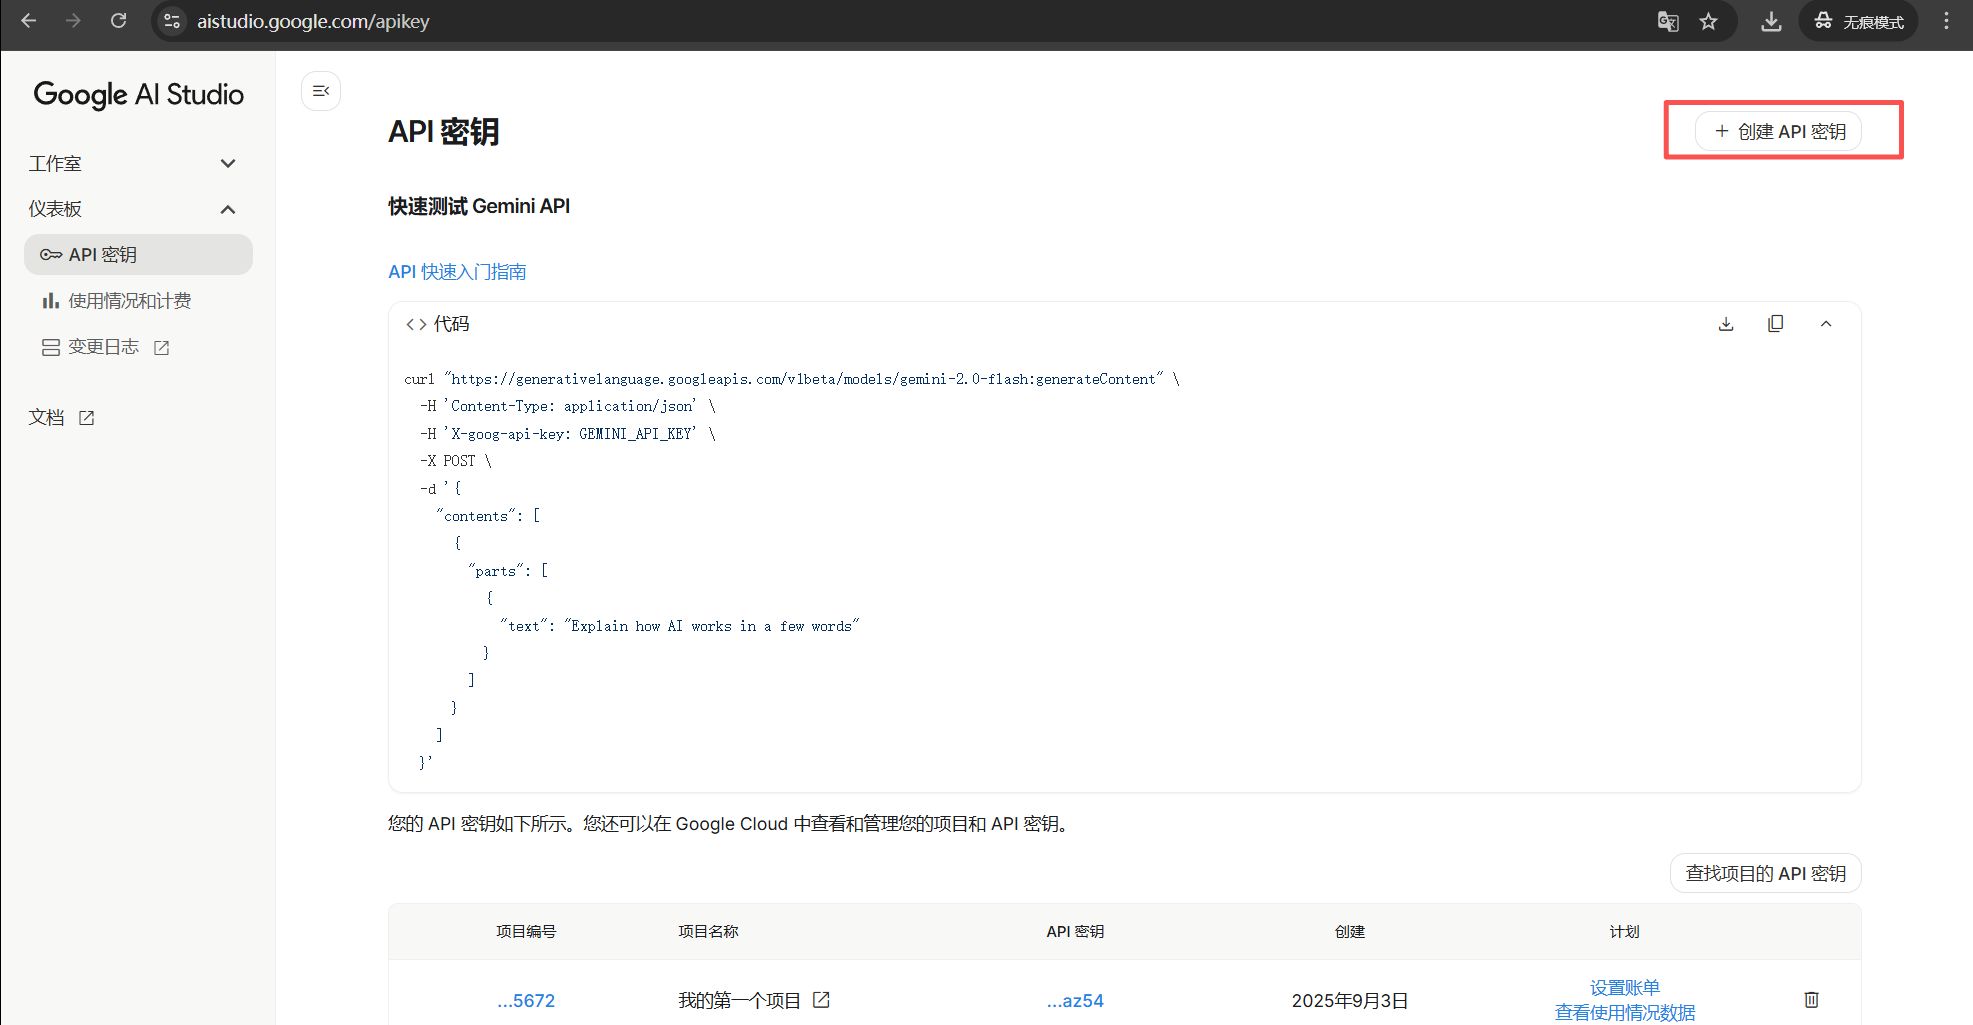This screenshot has width=1973, height=1025.
Task: Click external link icon next to 文档
Action: [87, 418]
